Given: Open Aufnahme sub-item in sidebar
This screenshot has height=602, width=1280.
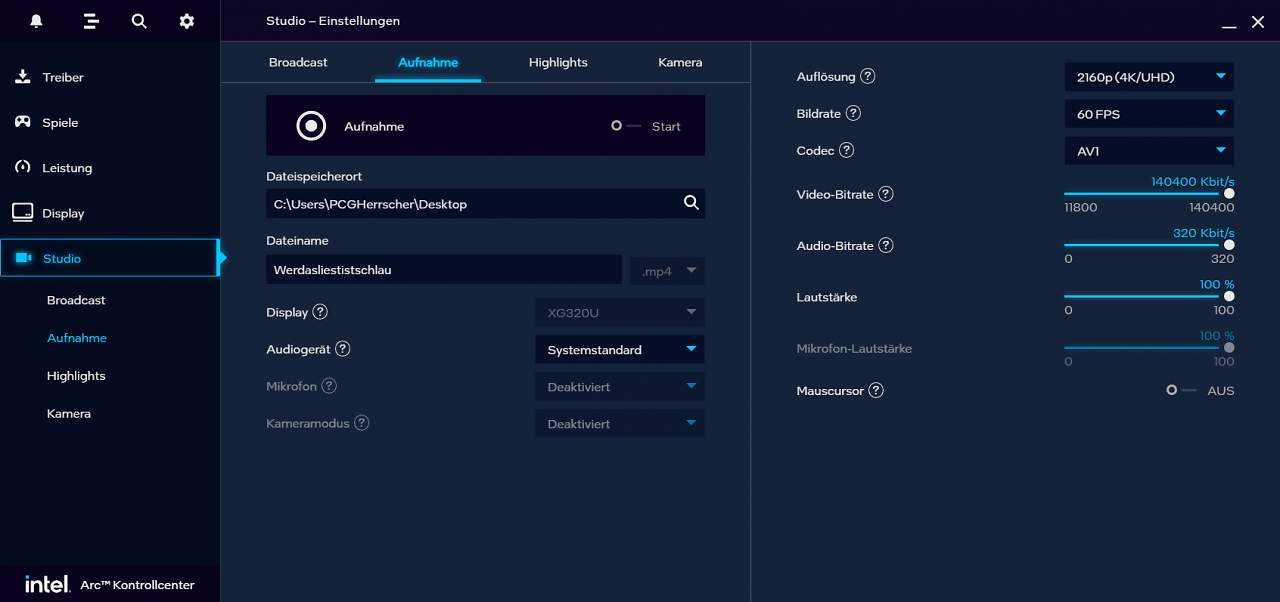Looking at the screenshot, I should [77, 338].
